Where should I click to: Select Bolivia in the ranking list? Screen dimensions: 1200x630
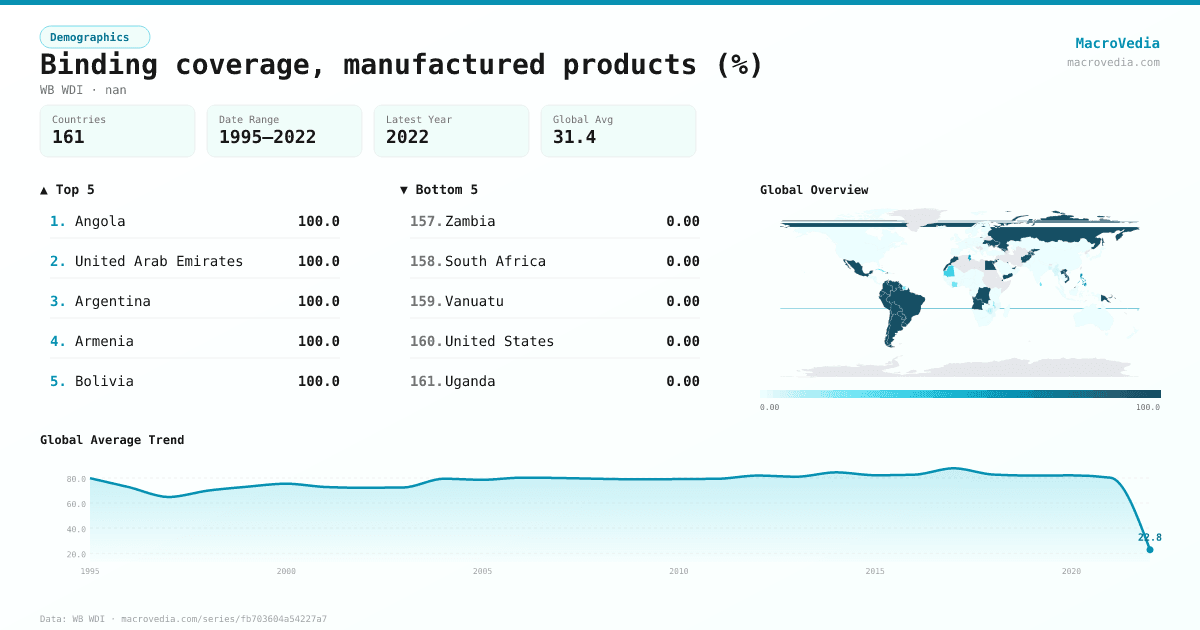click(104, 381)
